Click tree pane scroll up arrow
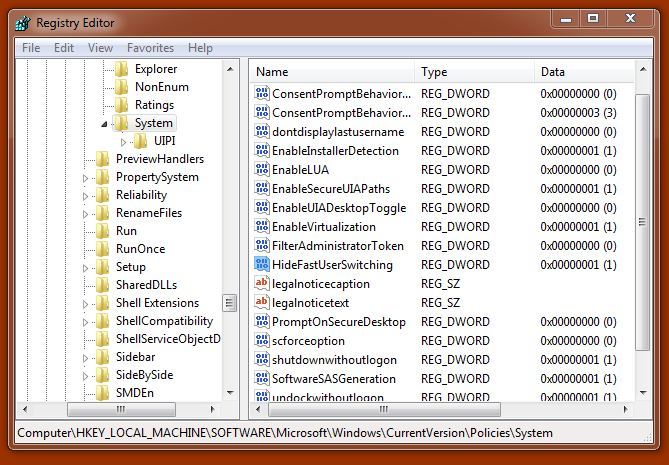This screenshot has width=669, height=465. tap(230, 69)
